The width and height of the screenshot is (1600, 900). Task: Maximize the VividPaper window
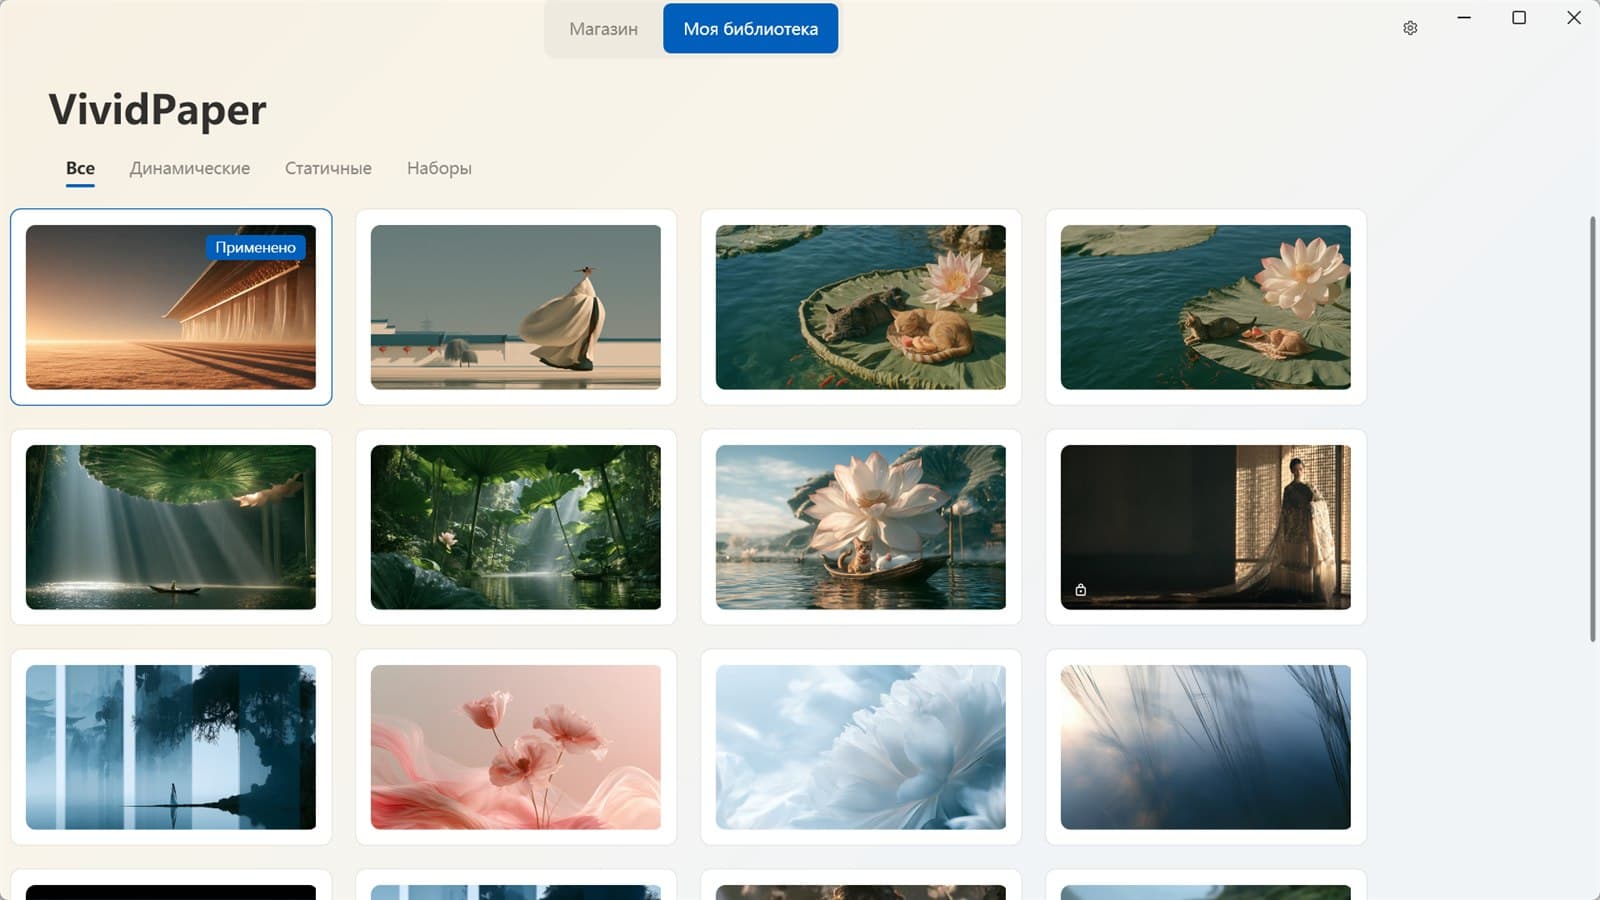tap(1519, 18)
